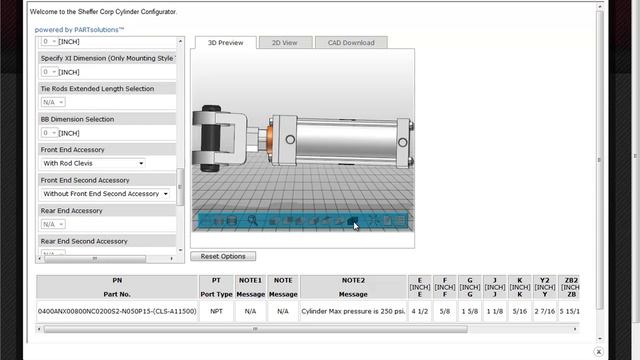Viewport: 640px width, 360px height.
Task: Click the NPT port type cell
Action: click(x=216, y=311)
